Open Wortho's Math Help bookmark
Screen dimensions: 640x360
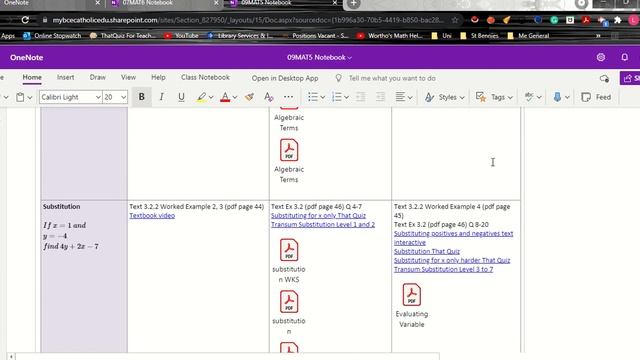[x=390, y=36]
